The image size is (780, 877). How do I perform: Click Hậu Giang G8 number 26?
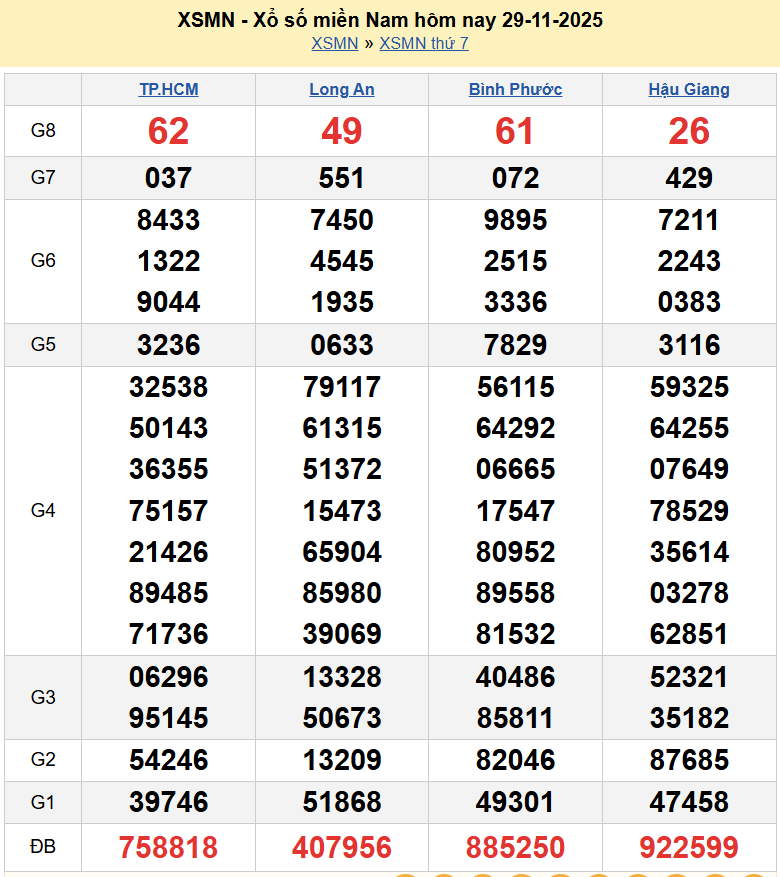(689, 131)
